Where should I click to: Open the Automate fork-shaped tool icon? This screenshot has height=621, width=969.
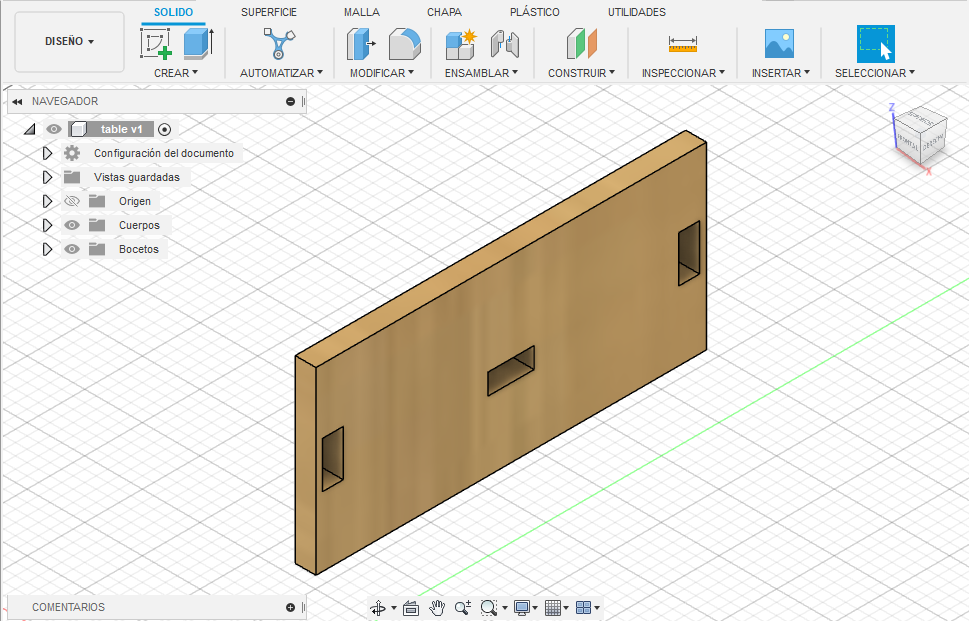point(279,44)
